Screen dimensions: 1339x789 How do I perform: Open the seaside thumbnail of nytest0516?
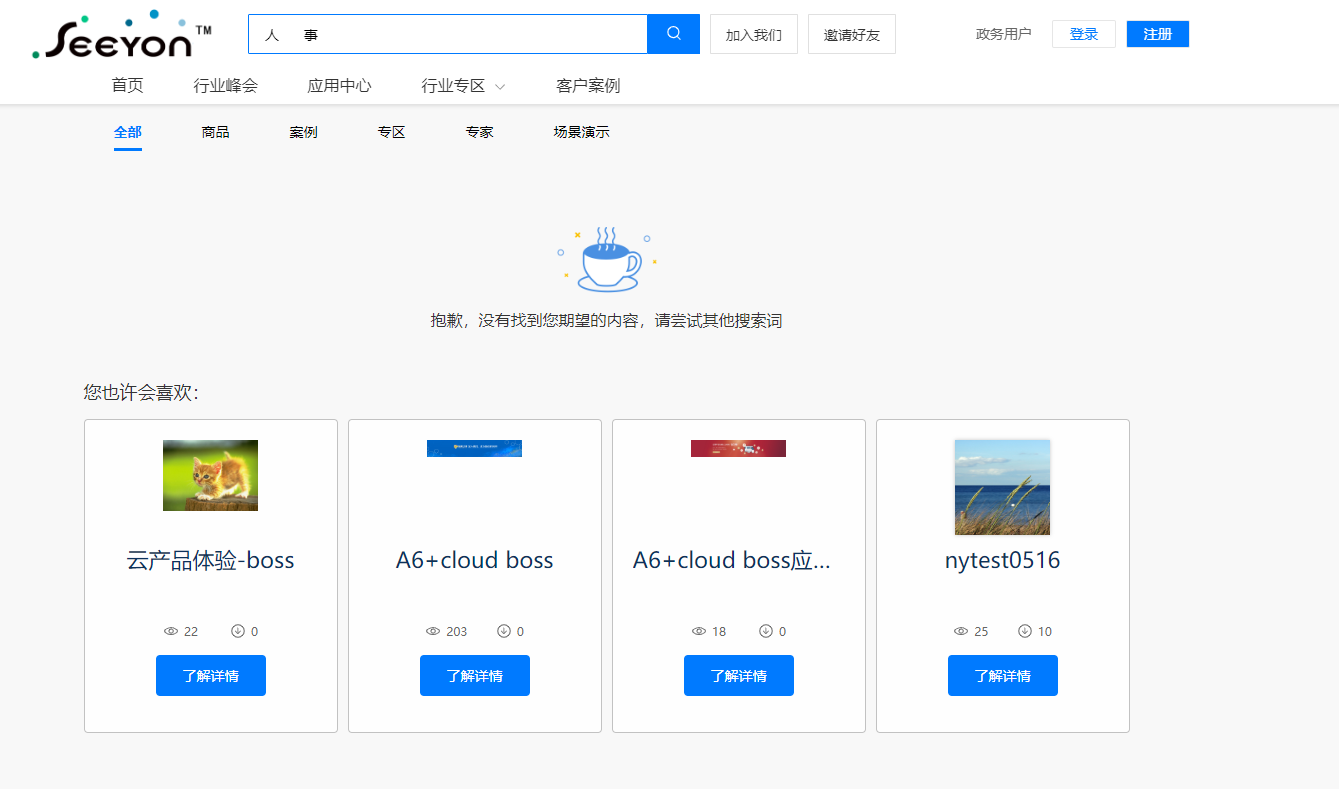point(1003,487)
